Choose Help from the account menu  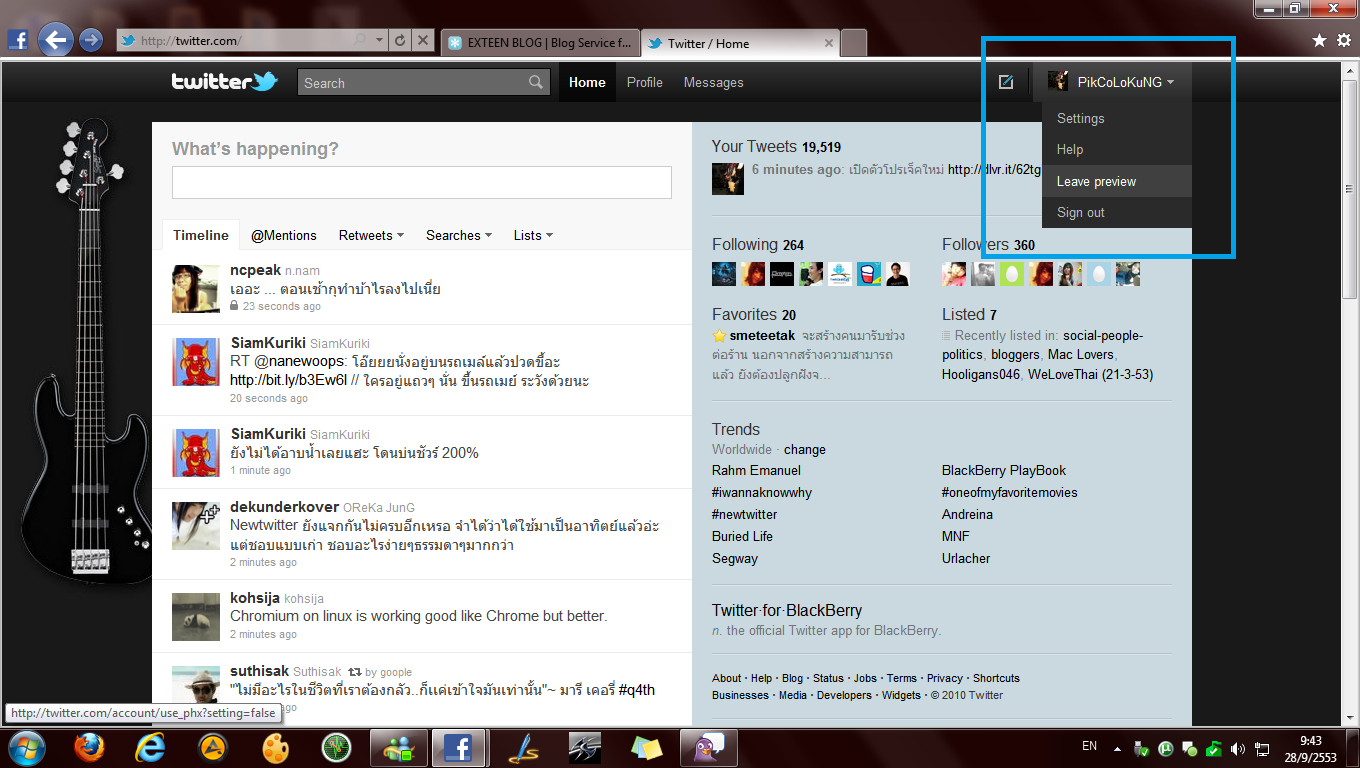[1070, 149]
